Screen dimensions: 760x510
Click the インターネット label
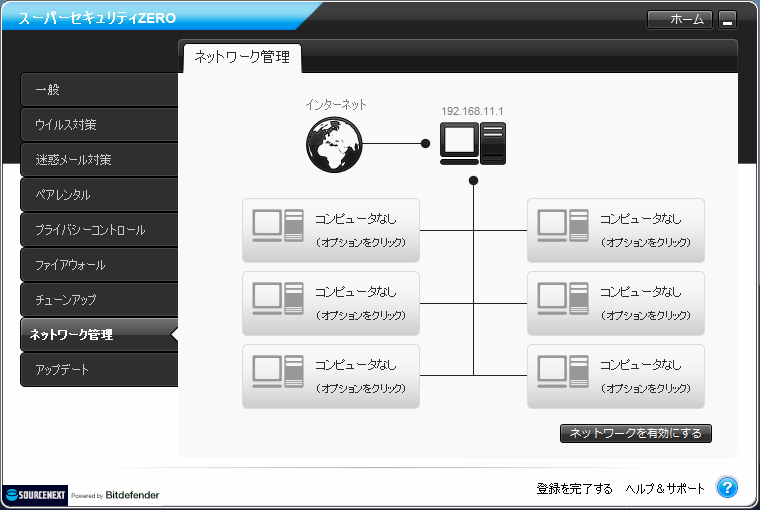point(336,105)
